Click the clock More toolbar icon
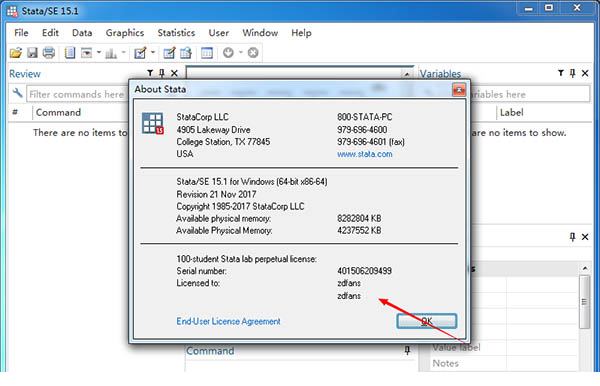The height and width of the screenshot is (386, 600). coord(228,53)
